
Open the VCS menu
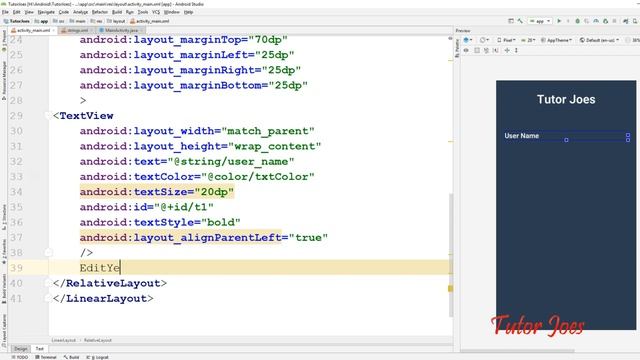pos(156,12)
